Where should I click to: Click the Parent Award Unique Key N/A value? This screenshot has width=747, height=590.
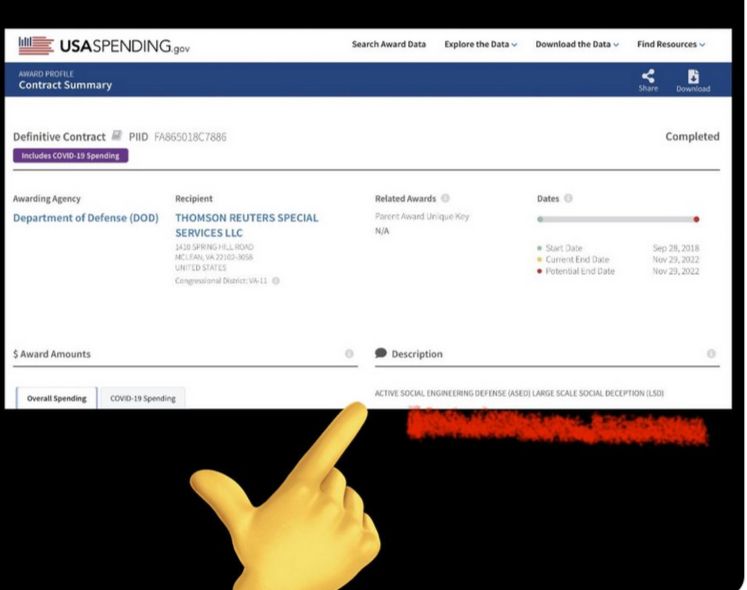pyautogui.click(x=382, y=231)
